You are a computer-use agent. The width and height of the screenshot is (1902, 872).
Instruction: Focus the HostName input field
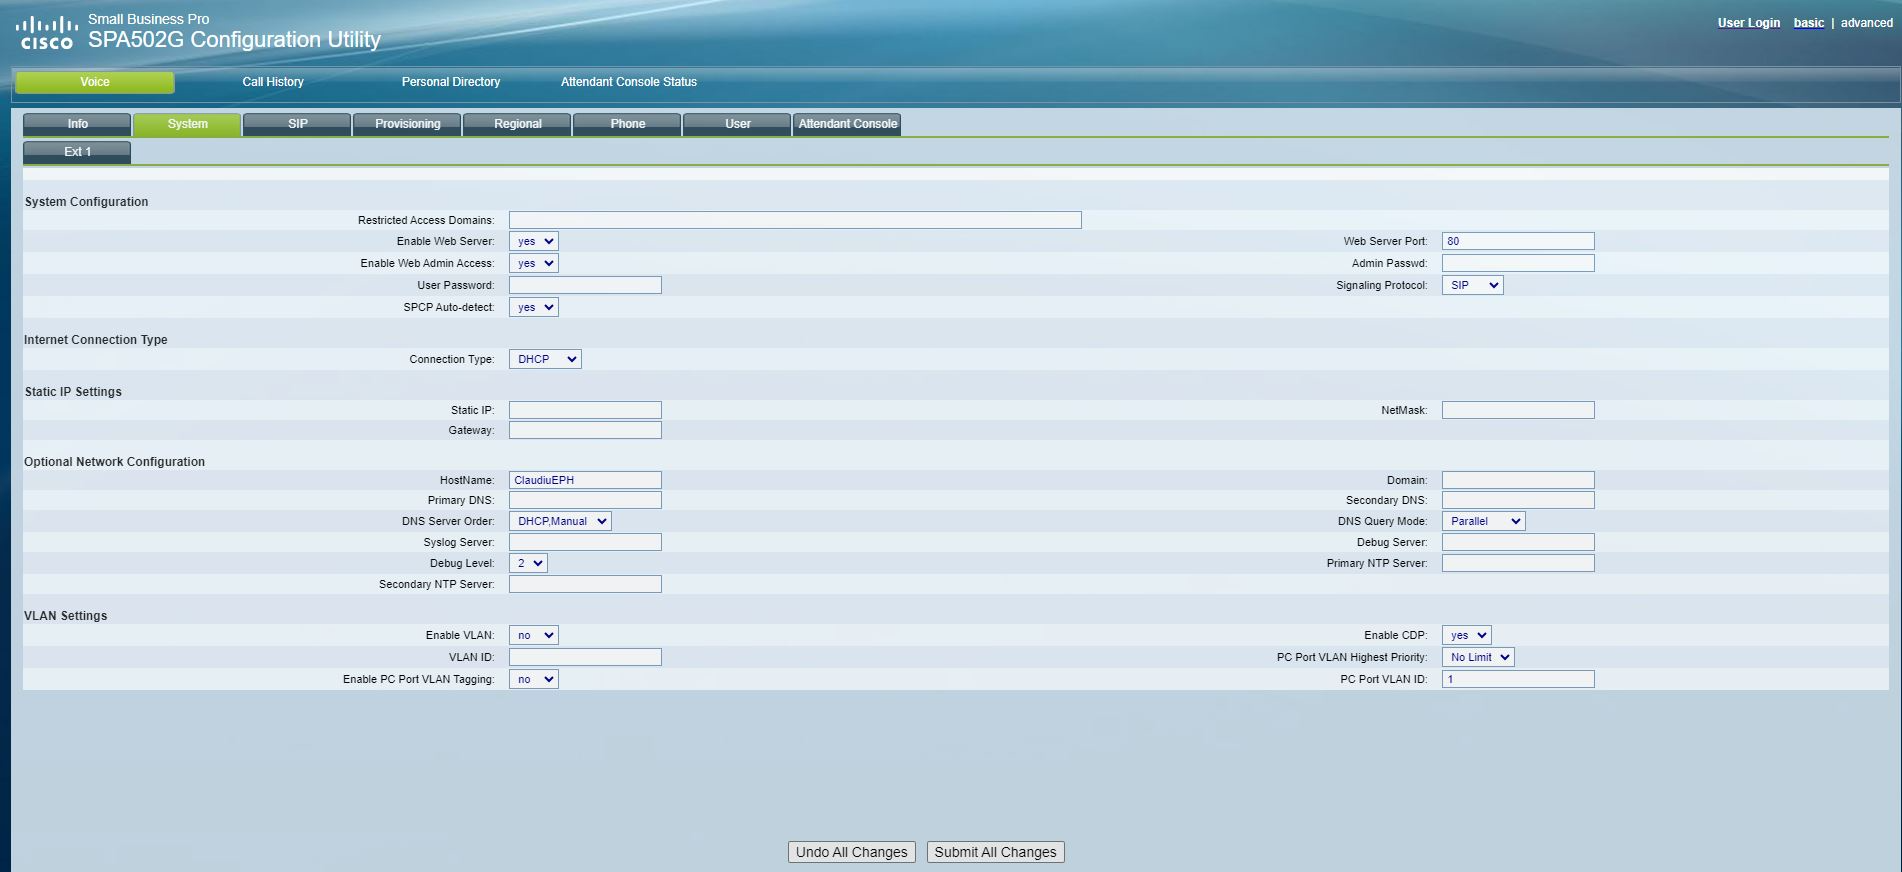tap(584, 480)
